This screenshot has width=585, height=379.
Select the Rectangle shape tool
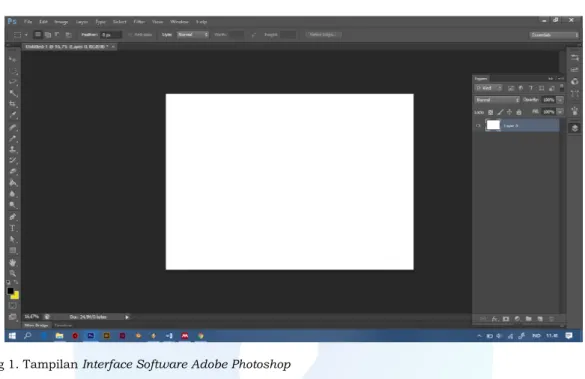[13, 250]
